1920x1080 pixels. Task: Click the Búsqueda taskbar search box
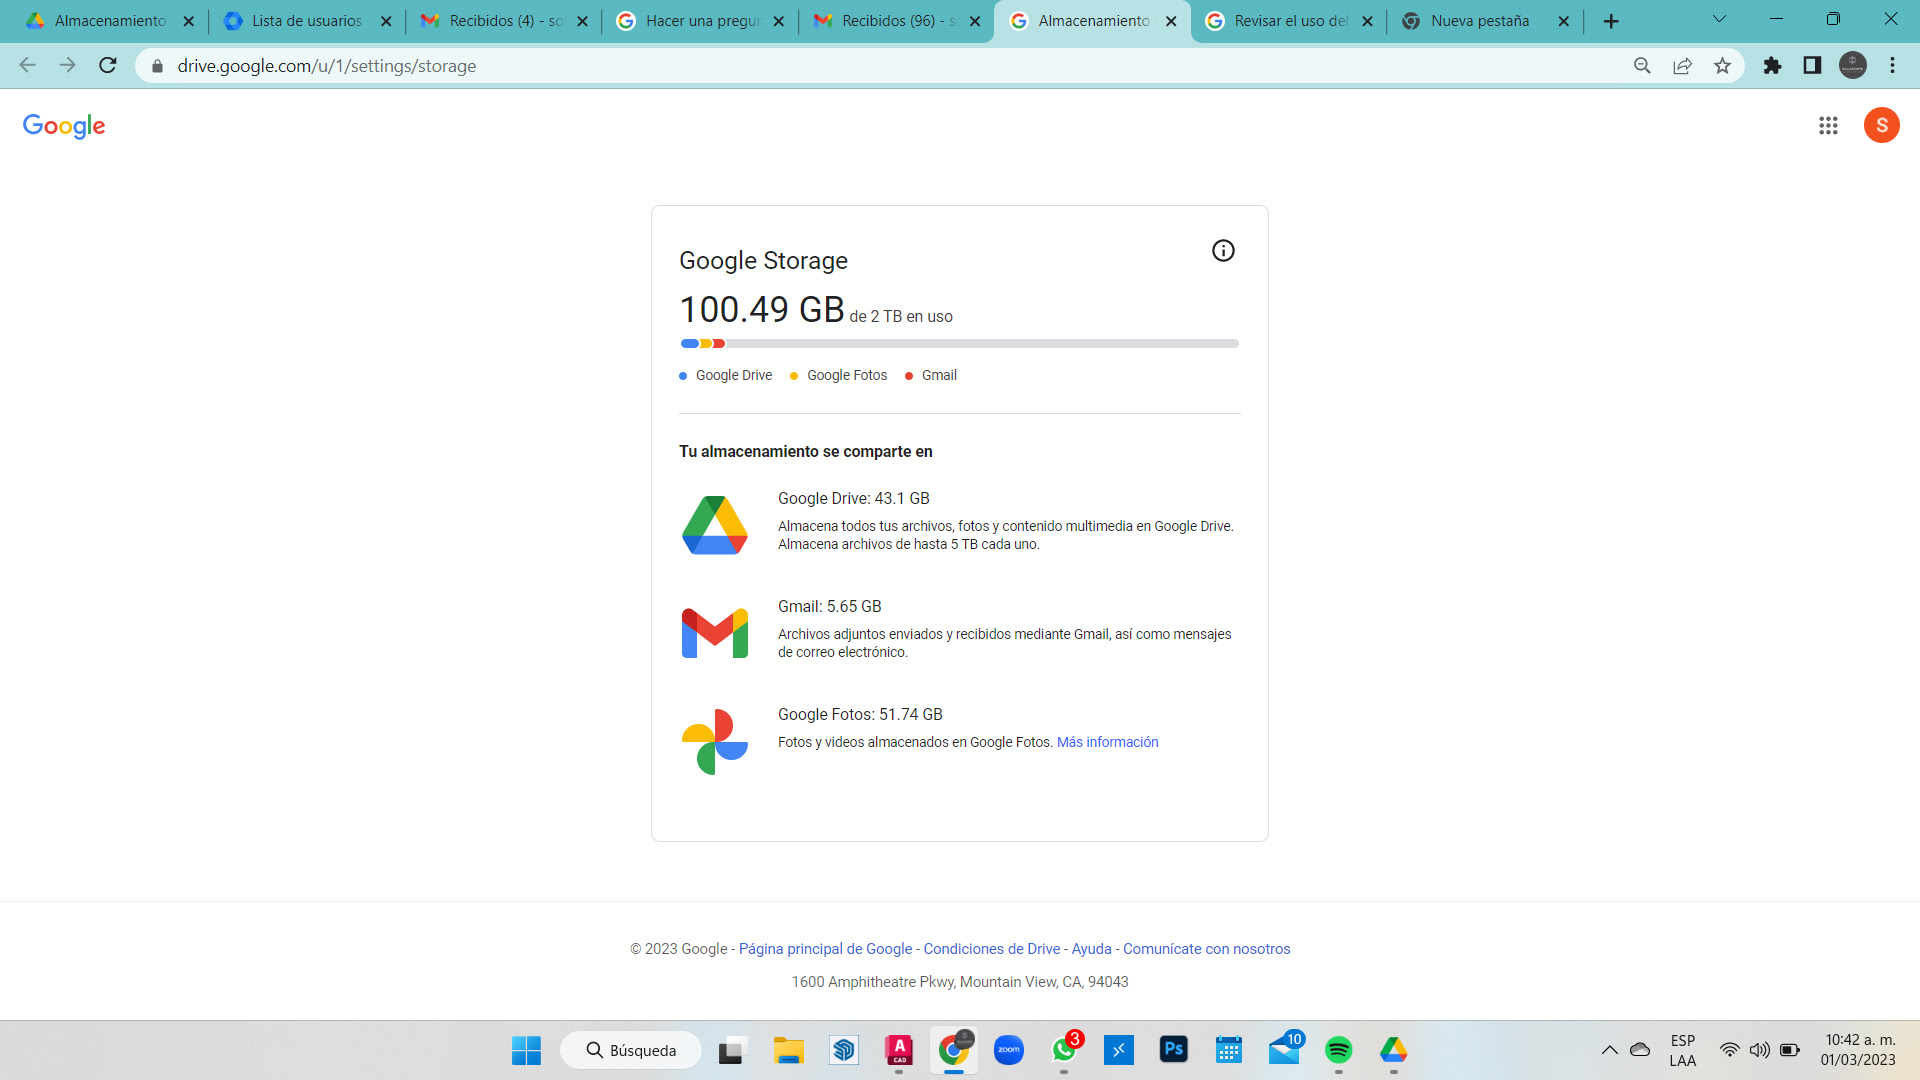(x=631, y=1050)
